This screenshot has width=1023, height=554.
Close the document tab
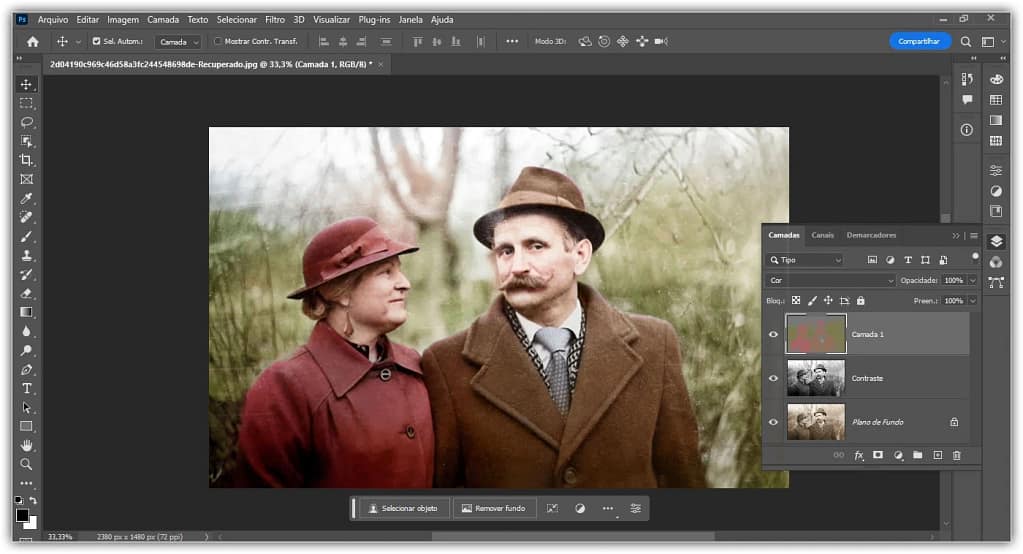(380, 65)
